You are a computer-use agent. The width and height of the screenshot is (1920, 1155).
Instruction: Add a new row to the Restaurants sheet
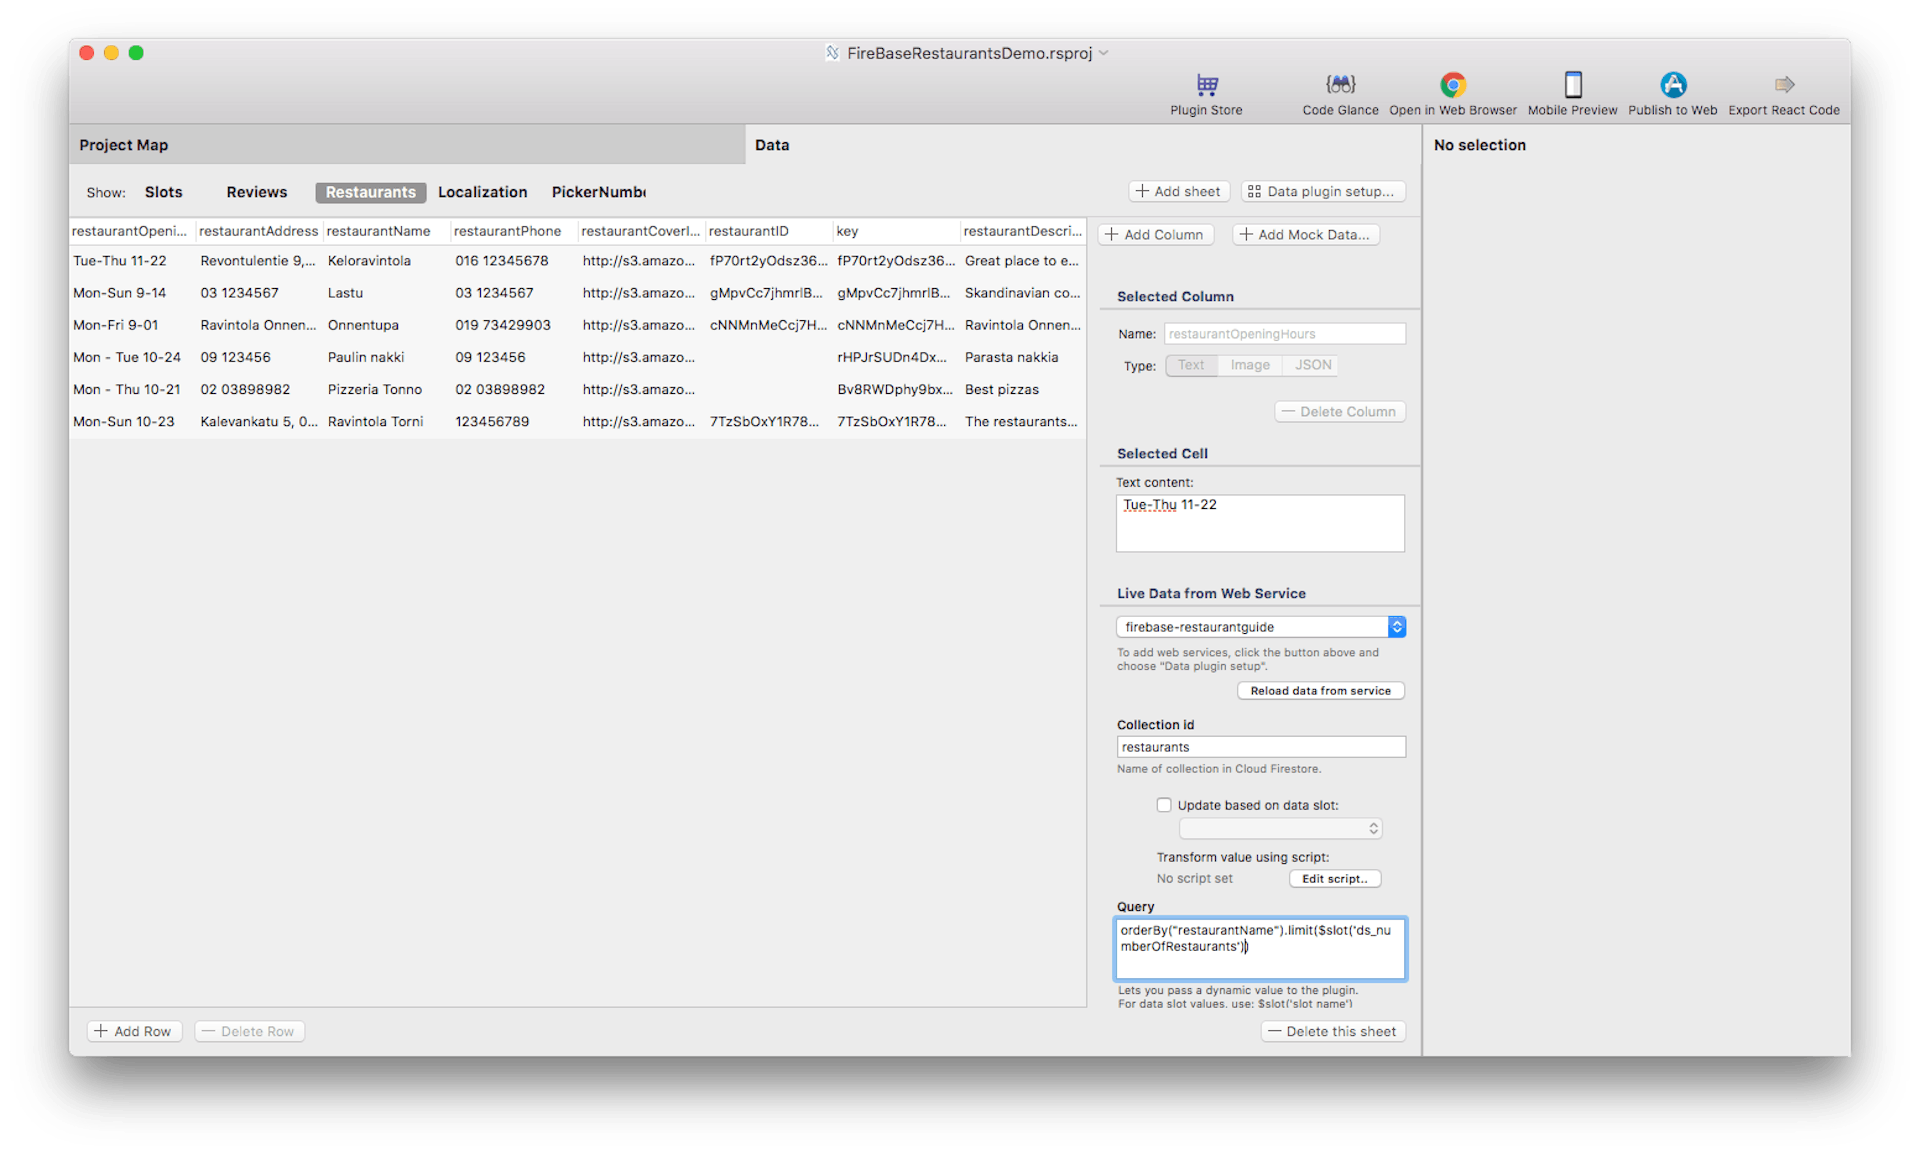(x=133, y=1031)
